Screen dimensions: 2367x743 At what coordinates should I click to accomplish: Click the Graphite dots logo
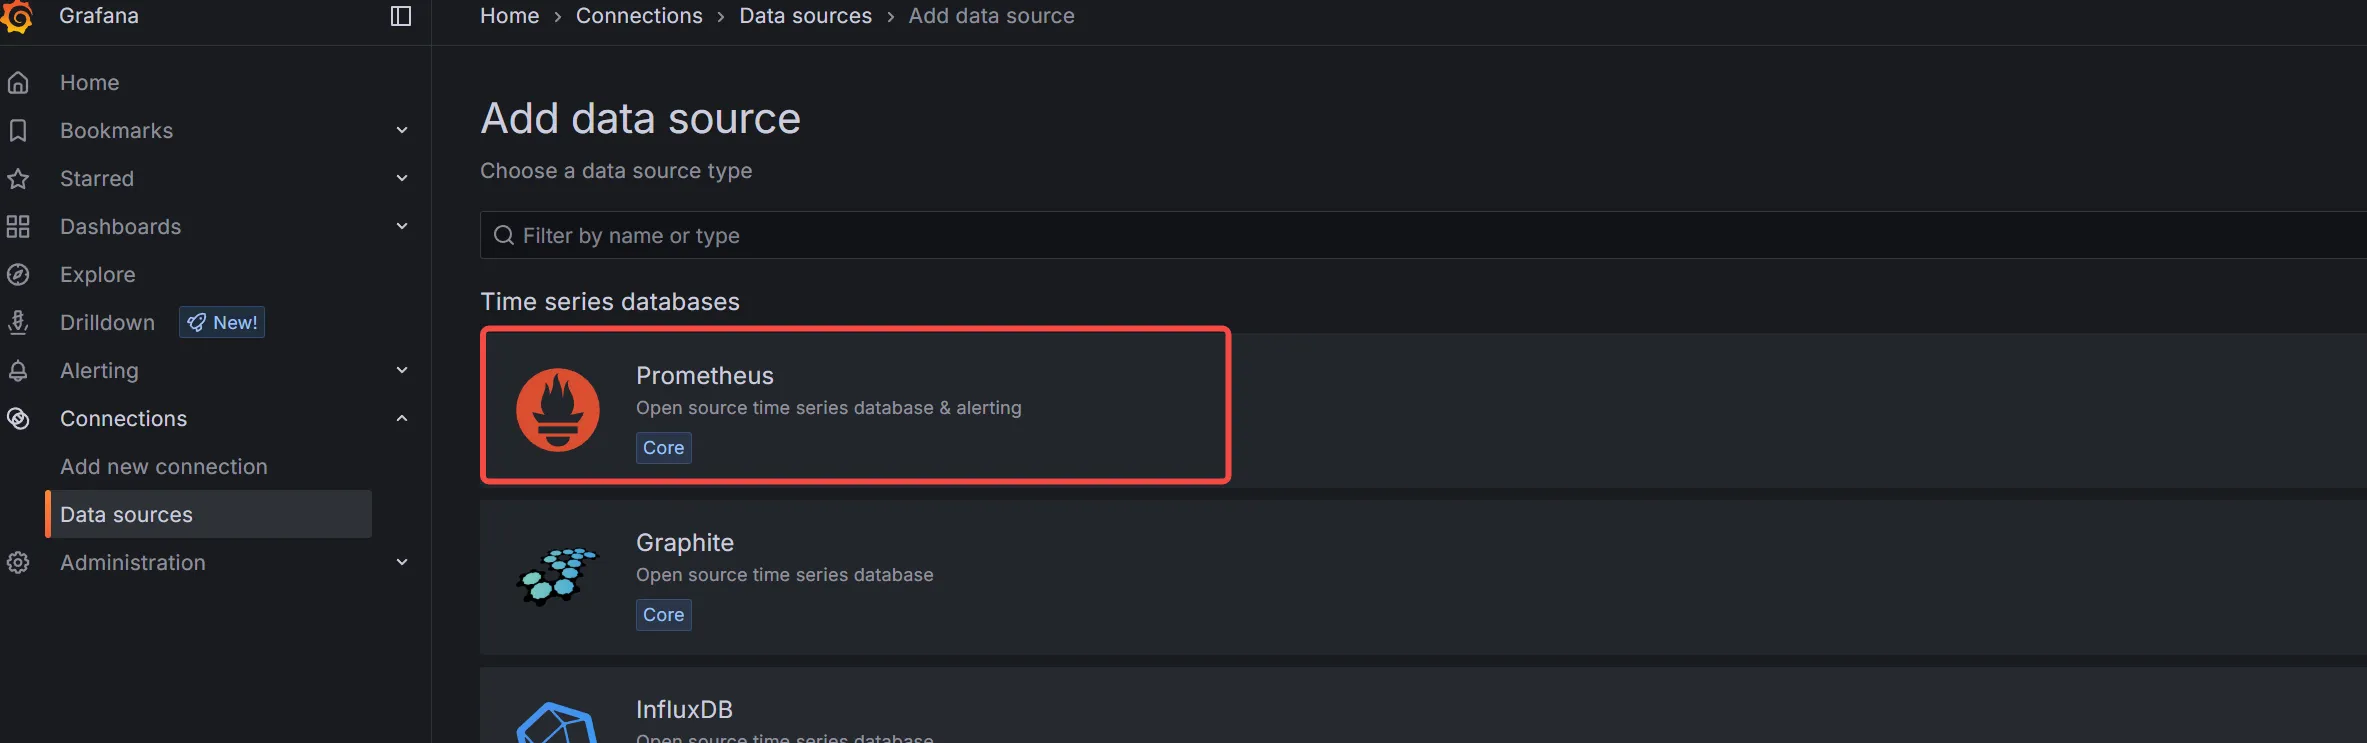(558, 577)
